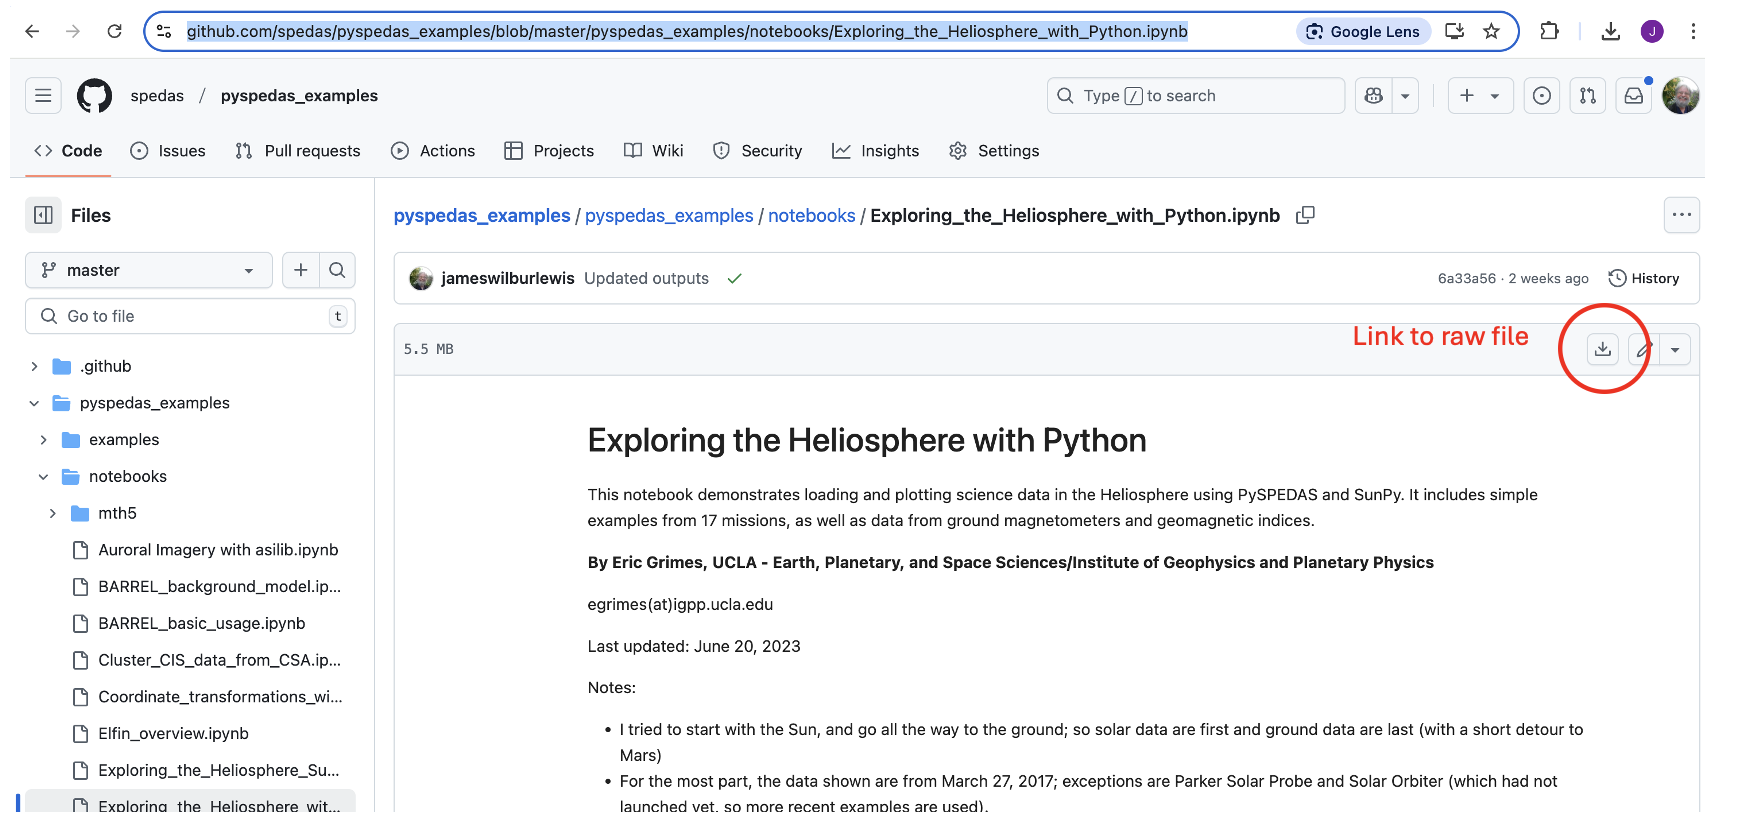Go back with the browser back arrow
The image size is (1748, 834).
[x=32, y=31]
